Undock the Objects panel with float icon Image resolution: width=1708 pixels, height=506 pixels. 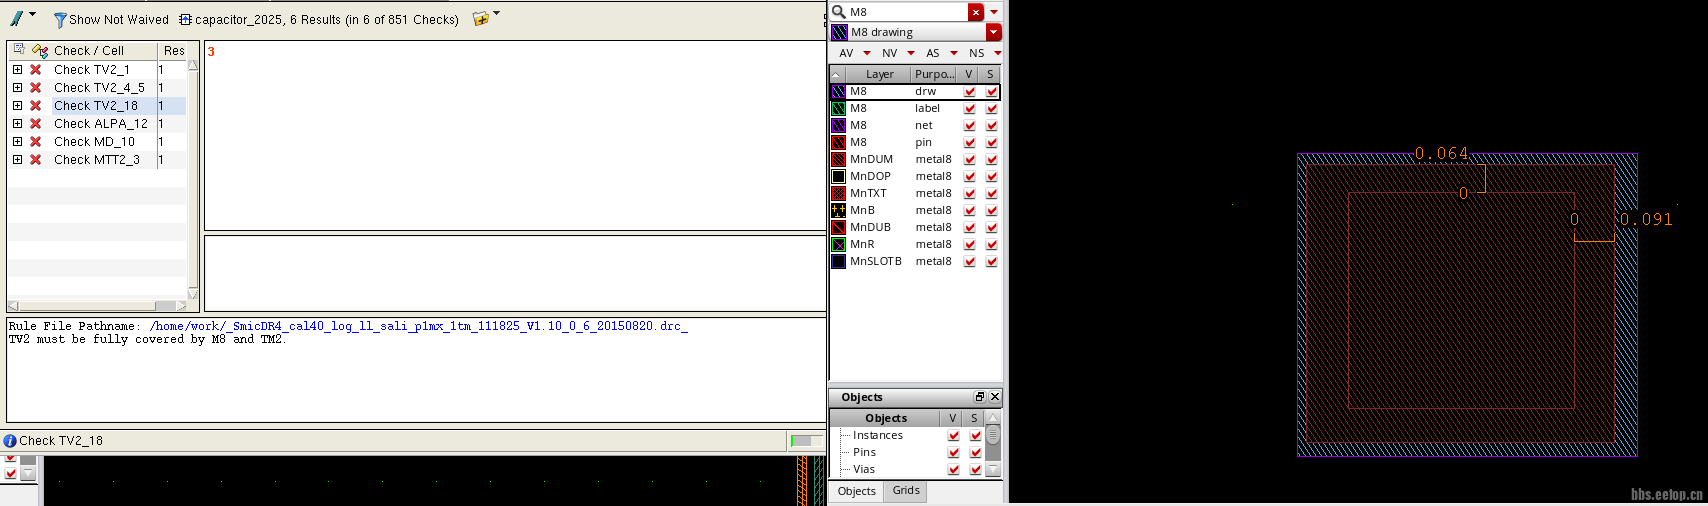[979, 397]
